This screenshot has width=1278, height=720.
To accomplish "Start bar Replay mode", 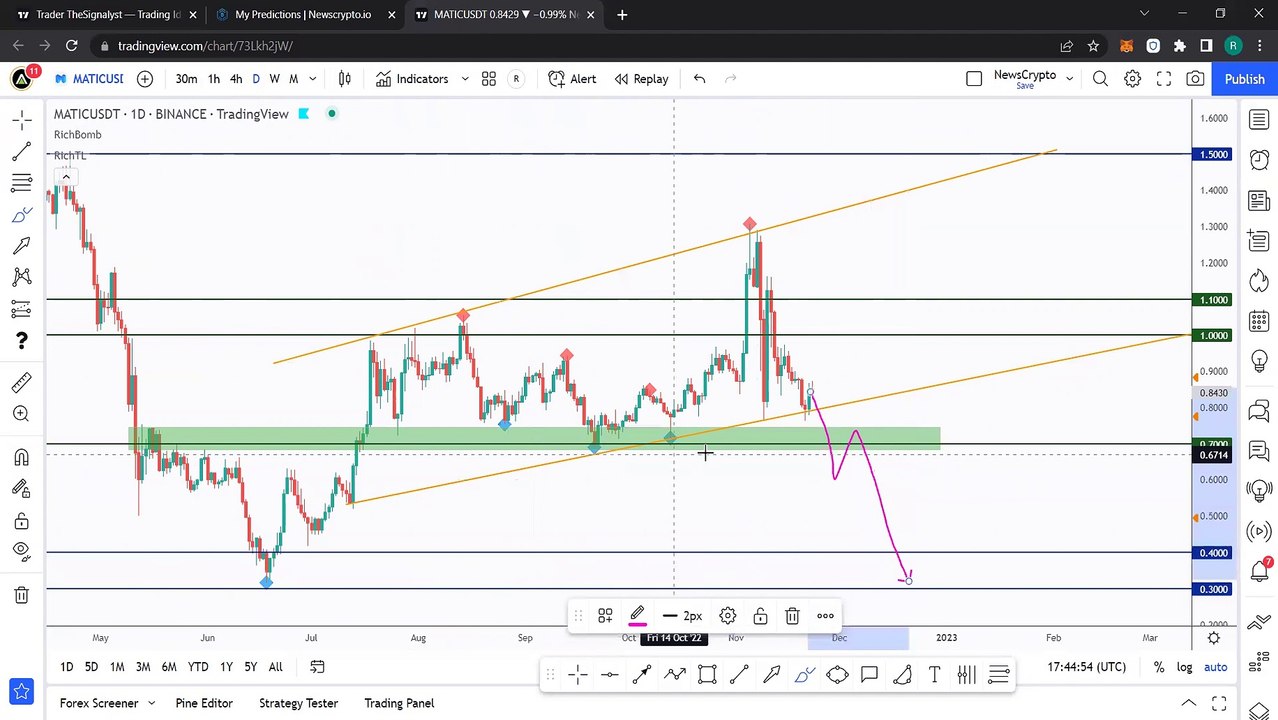I will pyautogui.click(x=641, y=79).
